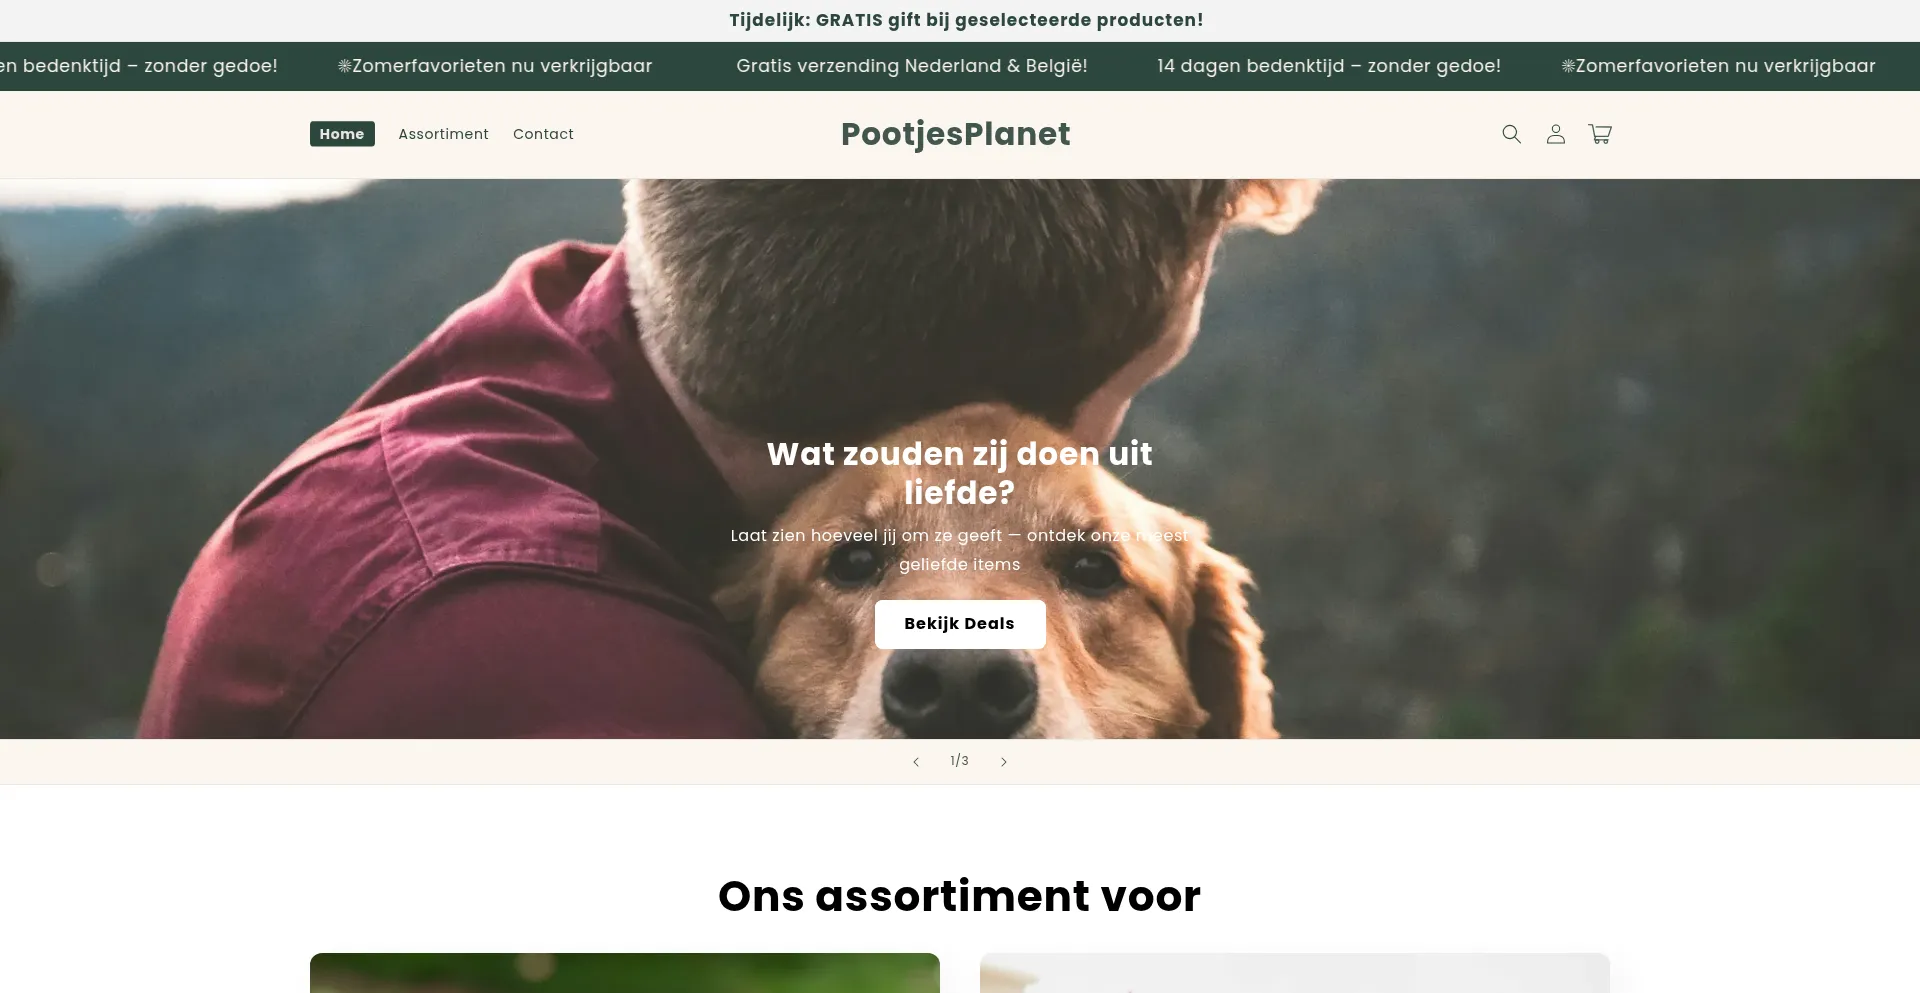Click the far-right Zomerfavorieten ticker message
1920x993 pixels.
point(1718,66)
